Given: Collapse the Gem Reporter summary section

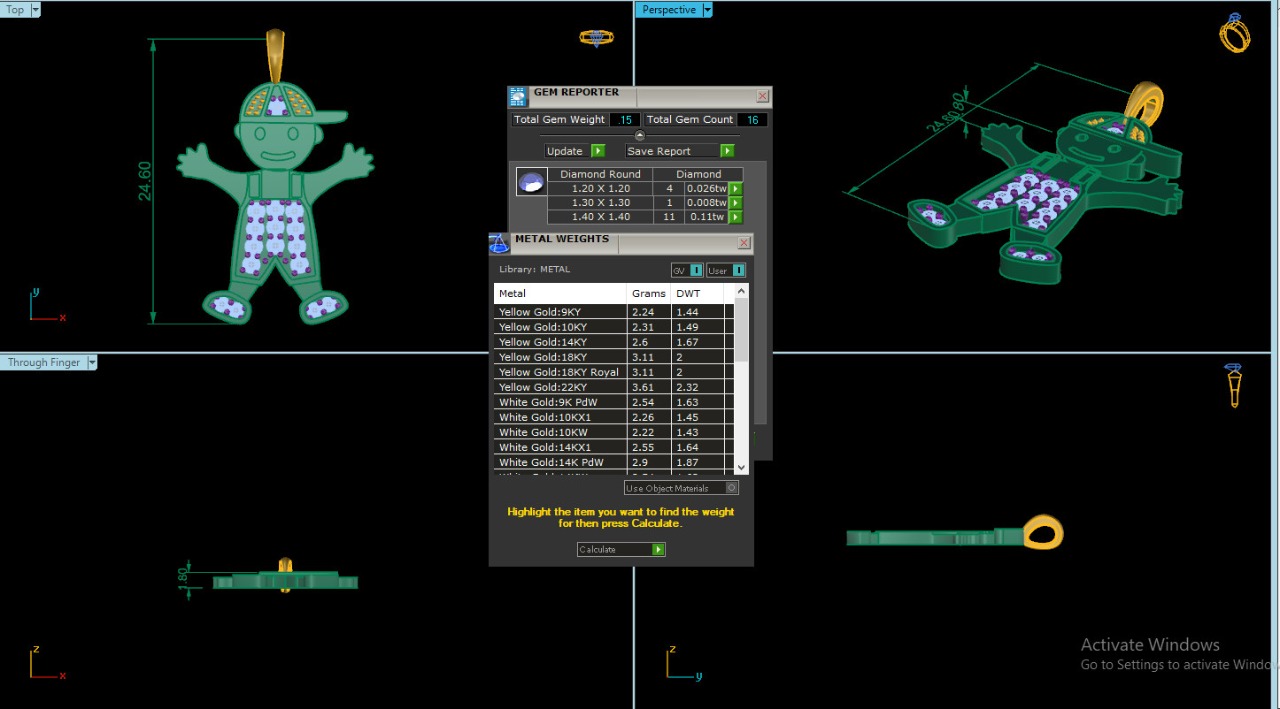Looking at the screenshot, I should tap(640, 135).
